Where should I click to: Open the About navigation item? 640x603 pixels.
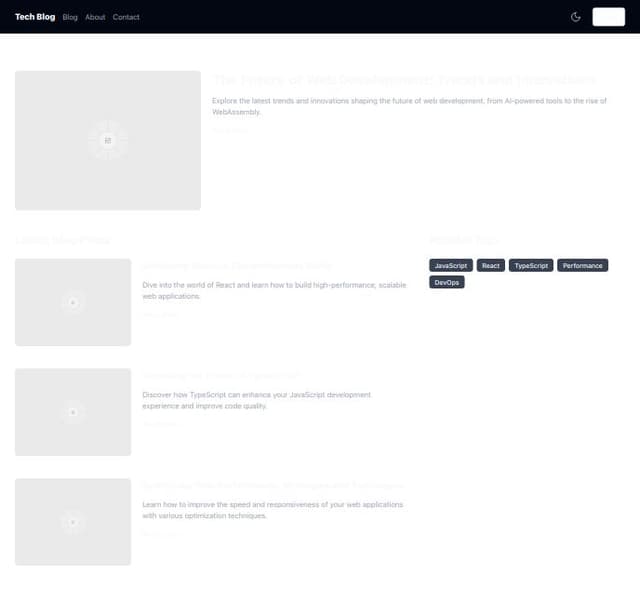click(x=95, y=17)
